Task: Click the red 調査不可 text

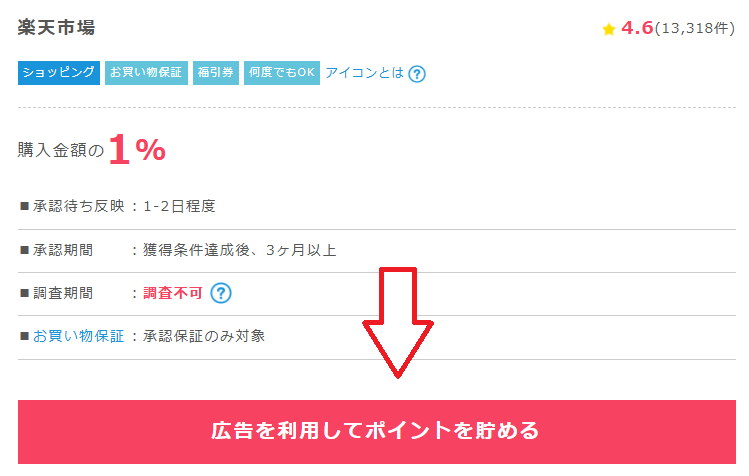Action: pyautogui.click(x=173, y=293)
